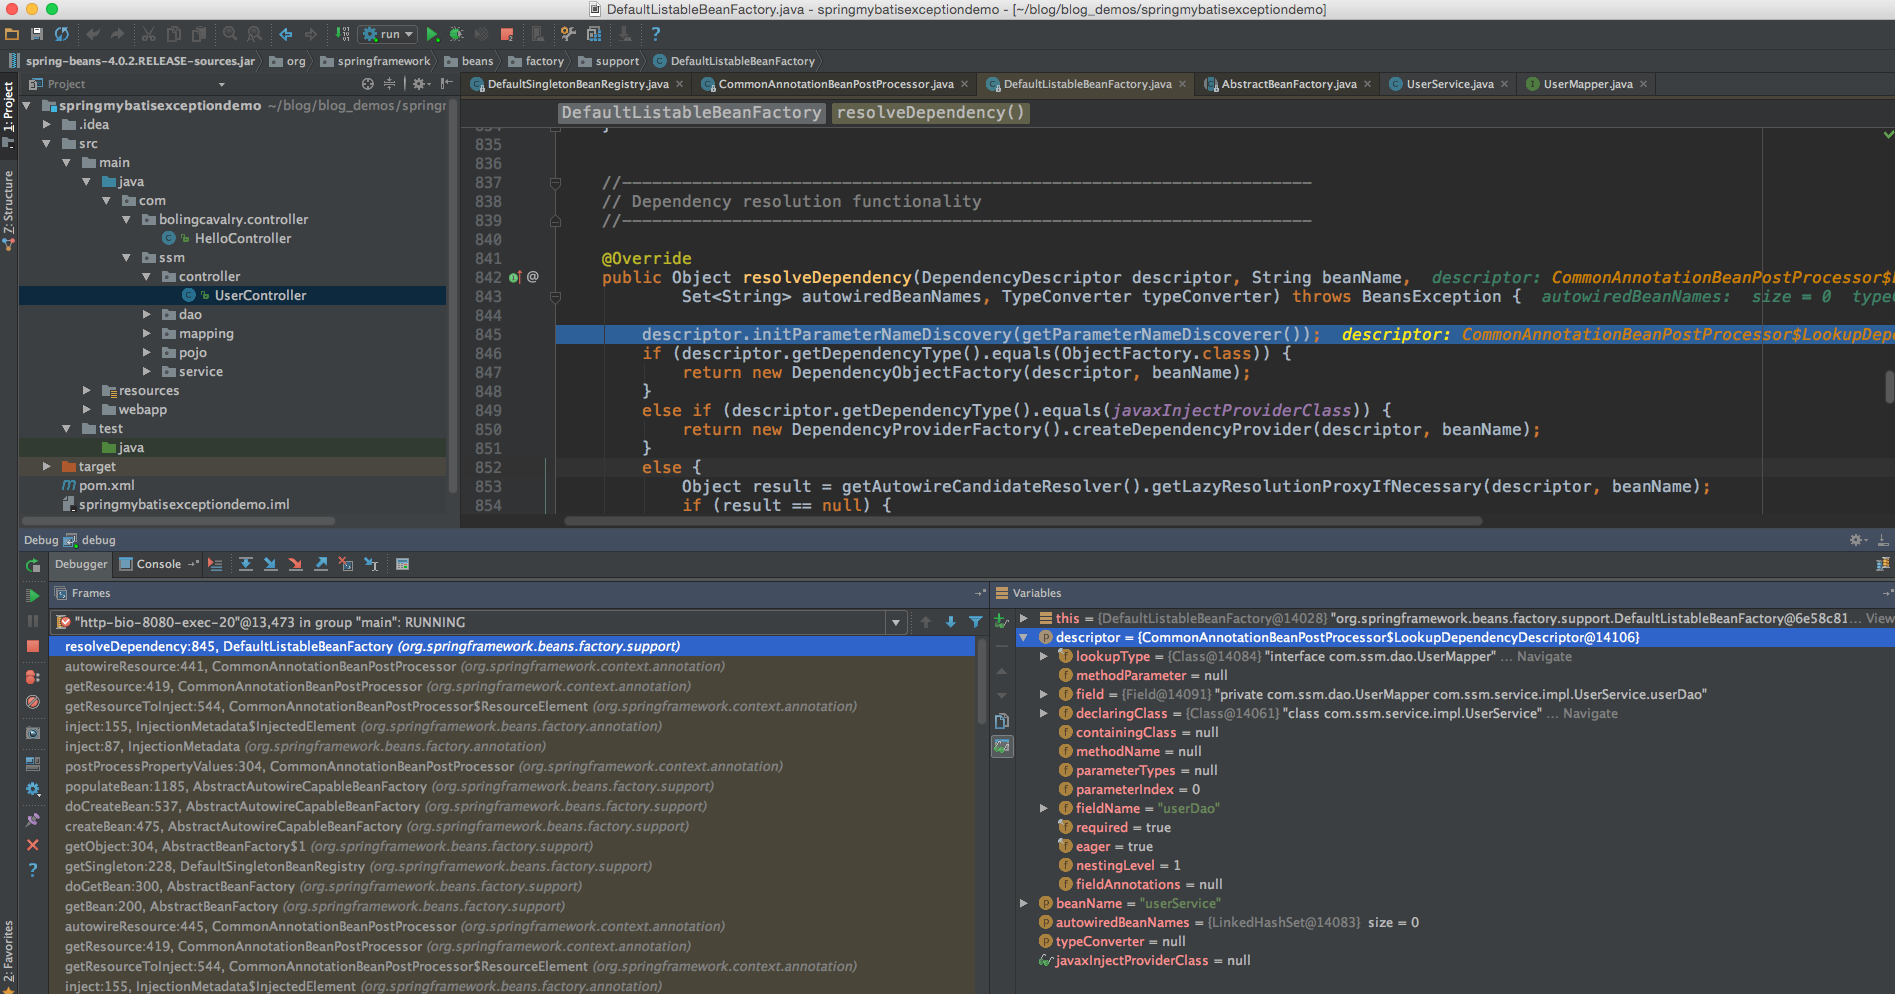The image size is (1895, 994).
Task: Click the editor's horizontal scrollbar
Action: click(1020, 520)
